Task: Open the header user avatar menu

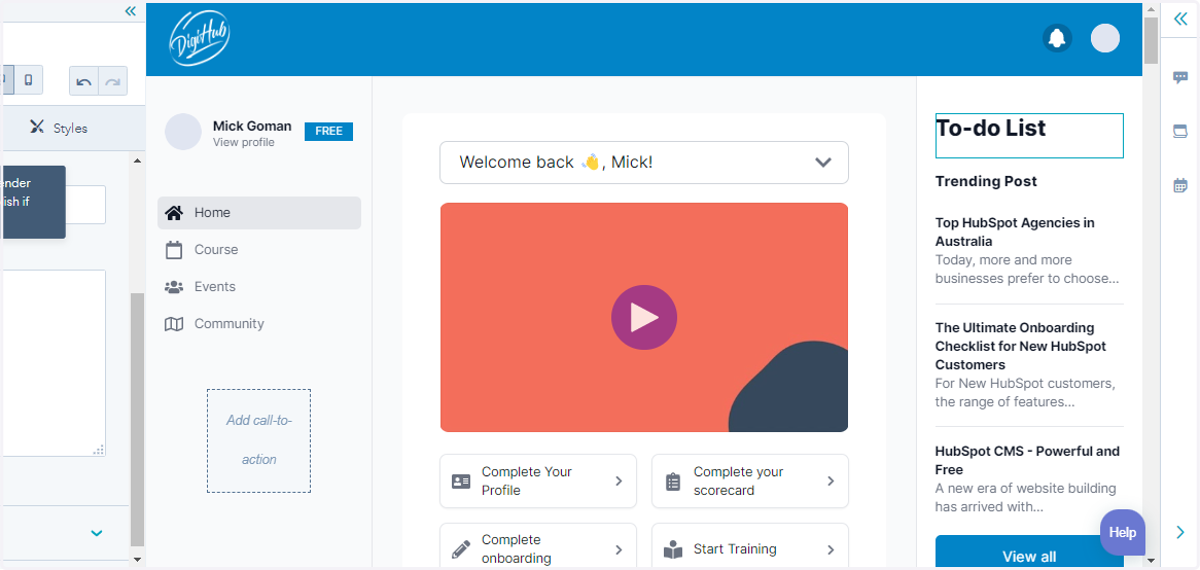Action: point(1105,38)
